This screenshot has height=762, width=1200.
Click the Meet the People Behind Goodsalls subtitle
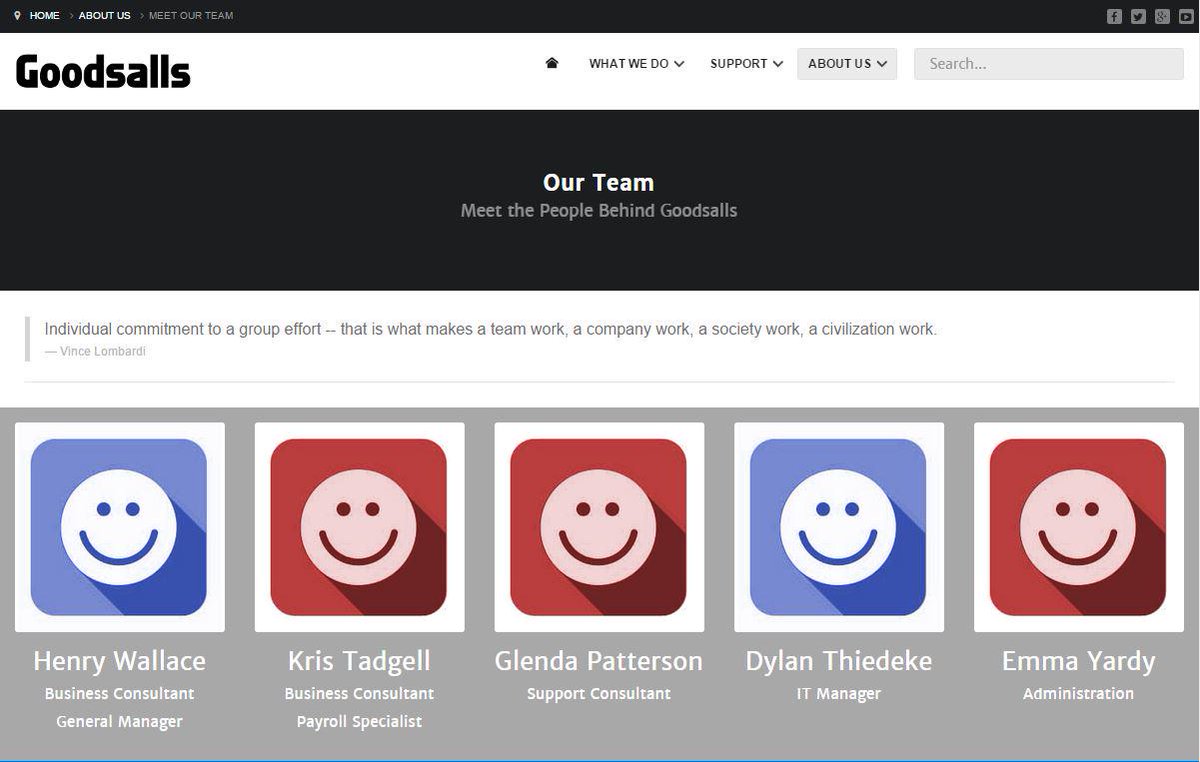599,211
